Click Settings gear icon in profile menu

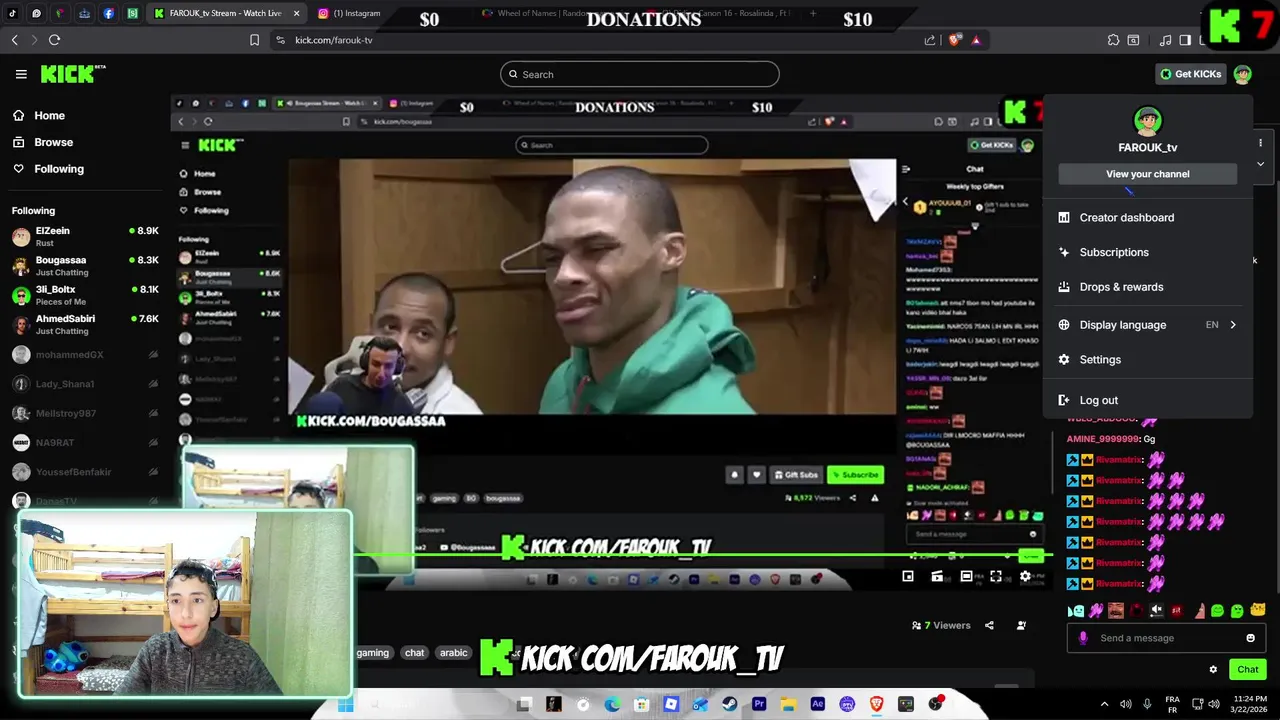pos(1064,360)
